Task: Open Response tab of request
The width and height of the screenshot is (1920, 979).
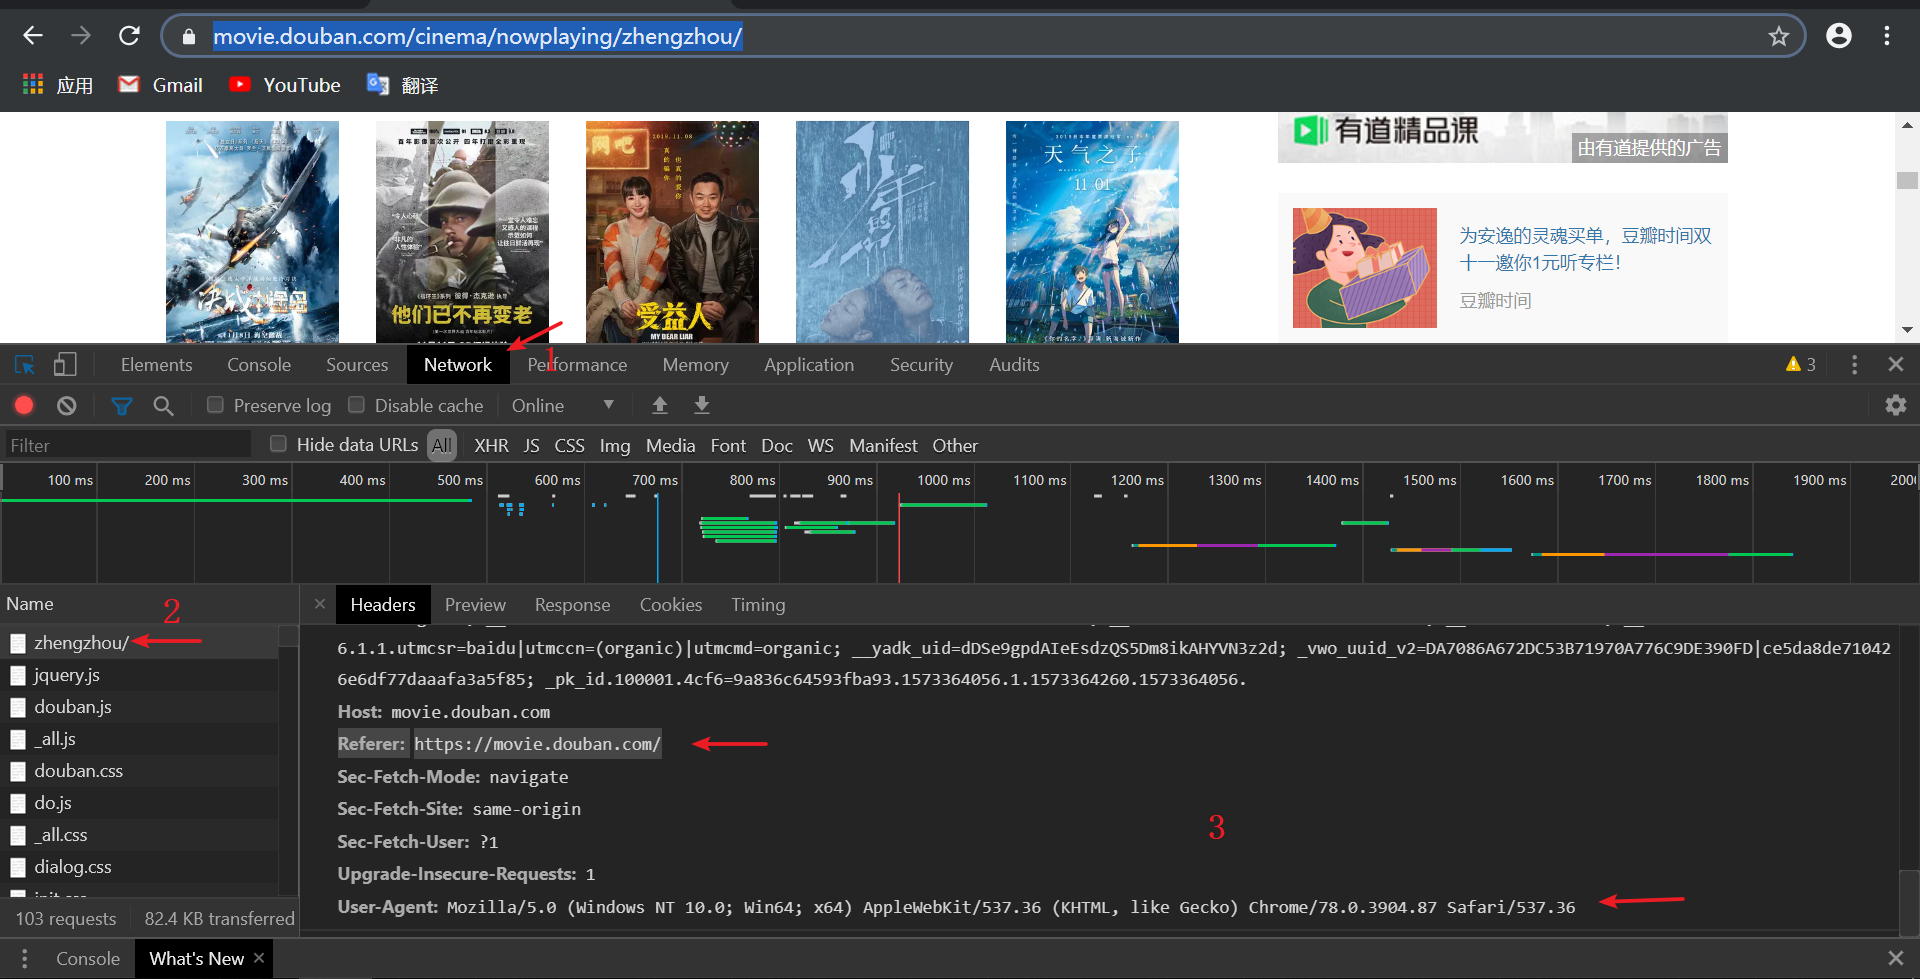Action: [572, 604]
